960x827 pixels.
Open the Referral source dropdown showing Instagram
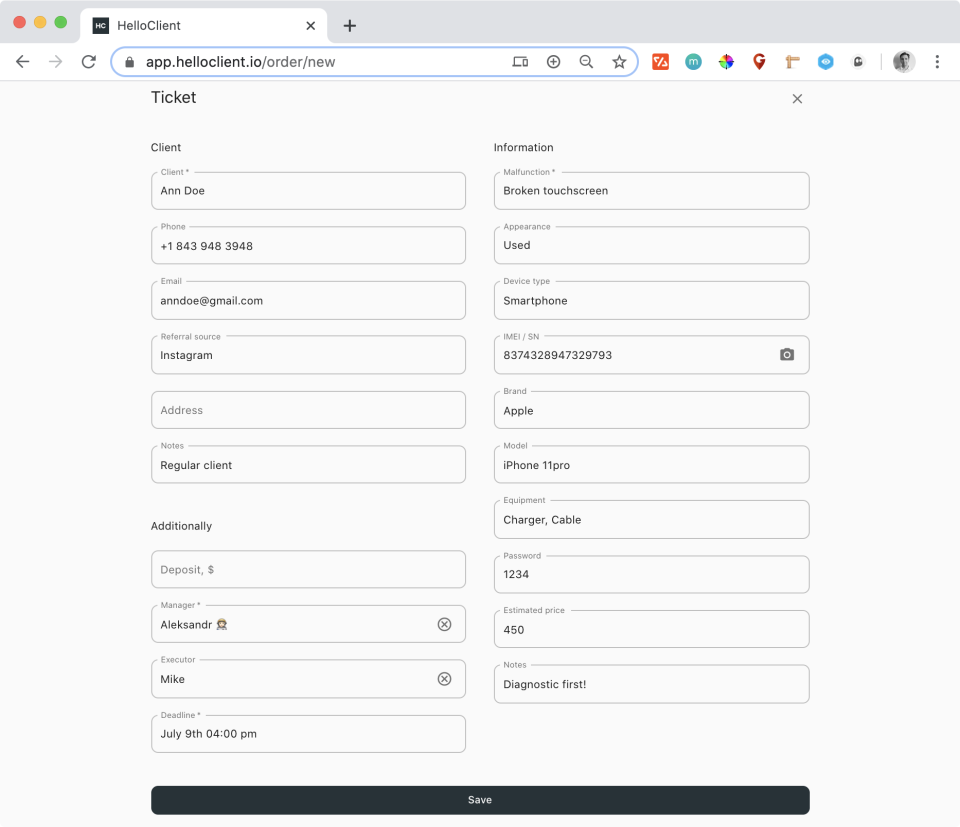[308, 355]
